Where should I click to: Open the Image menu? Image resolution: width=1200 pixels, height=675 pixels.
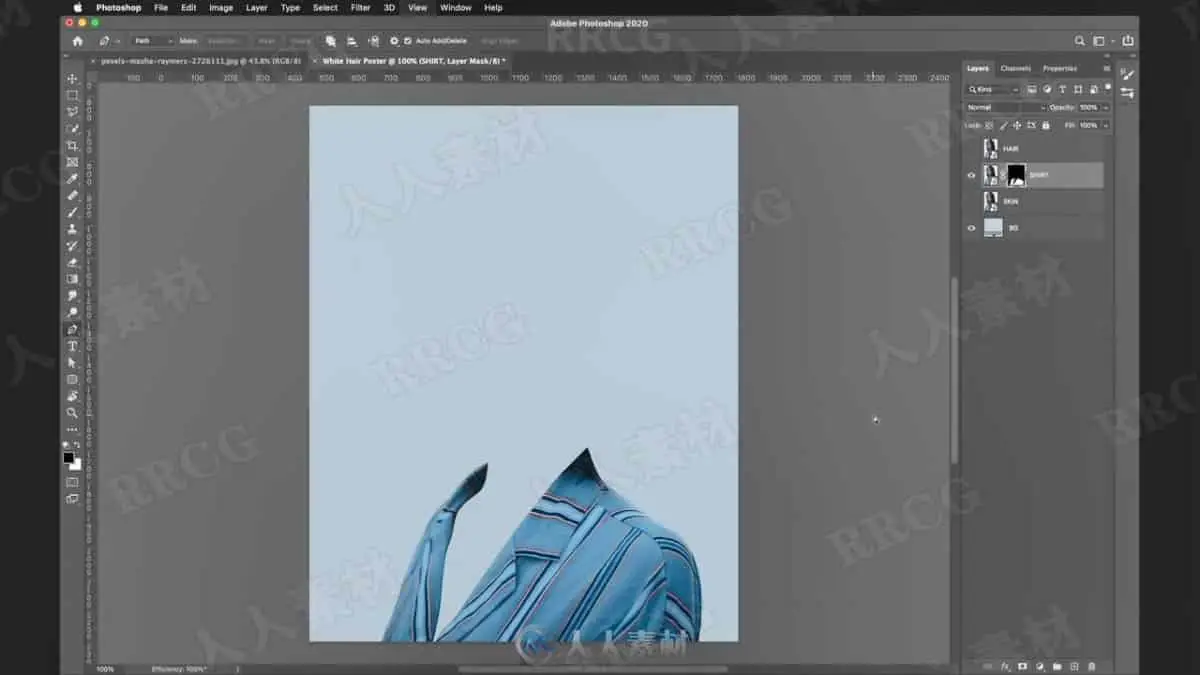click(x=221, y=7)
